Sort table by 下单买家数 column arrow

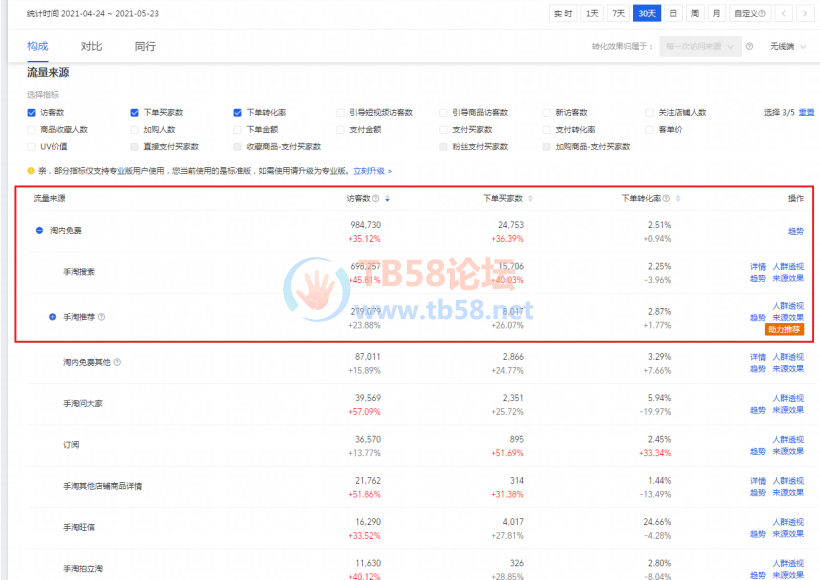pos(530,198)
